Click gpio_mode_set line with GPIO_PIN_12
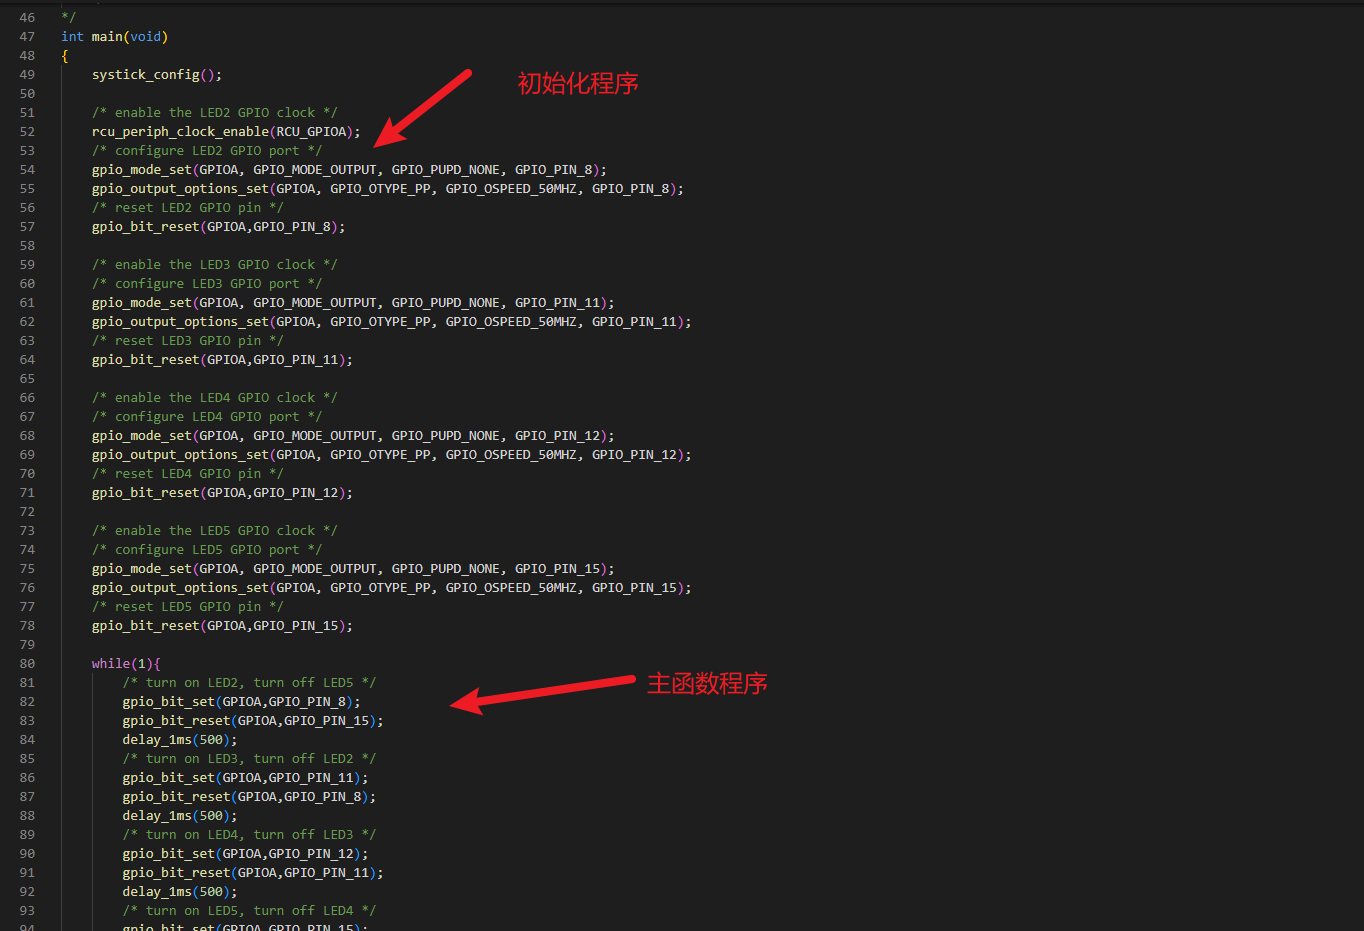 (x=353, y=436)
